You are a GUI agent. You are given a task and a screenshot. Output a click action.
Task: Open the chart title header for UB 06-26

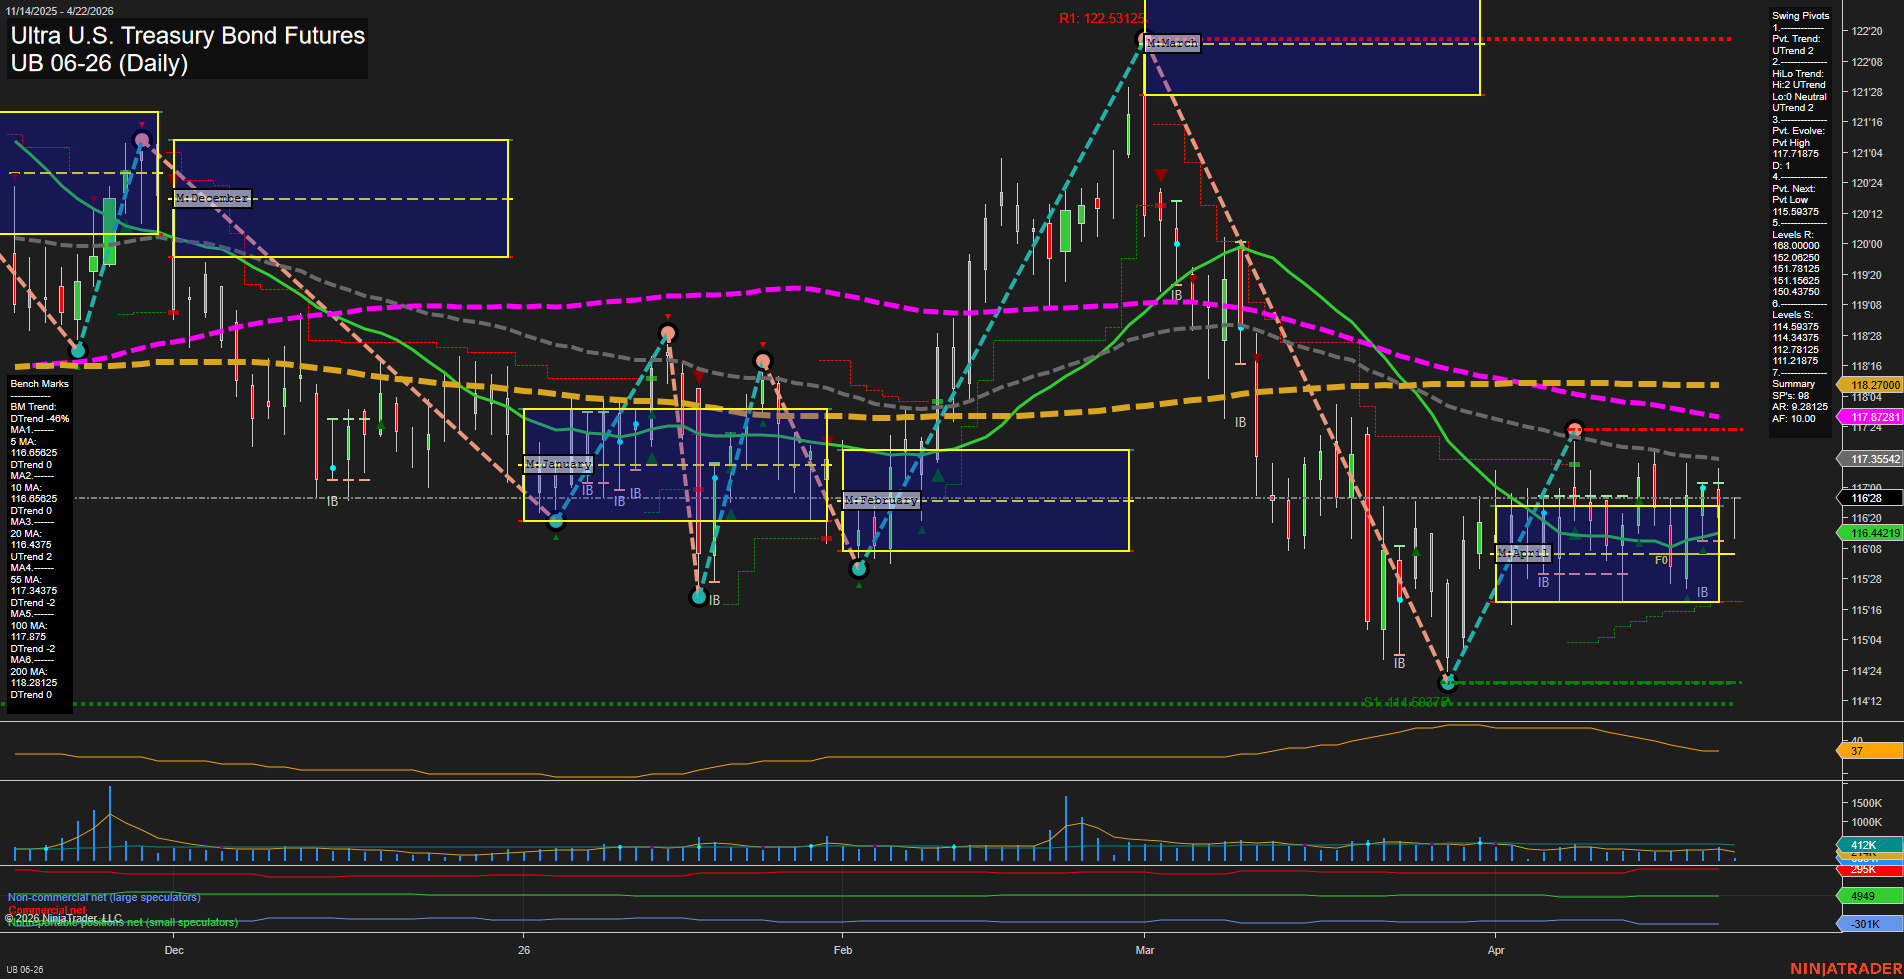pyautogui.click(x=185, y=48)
